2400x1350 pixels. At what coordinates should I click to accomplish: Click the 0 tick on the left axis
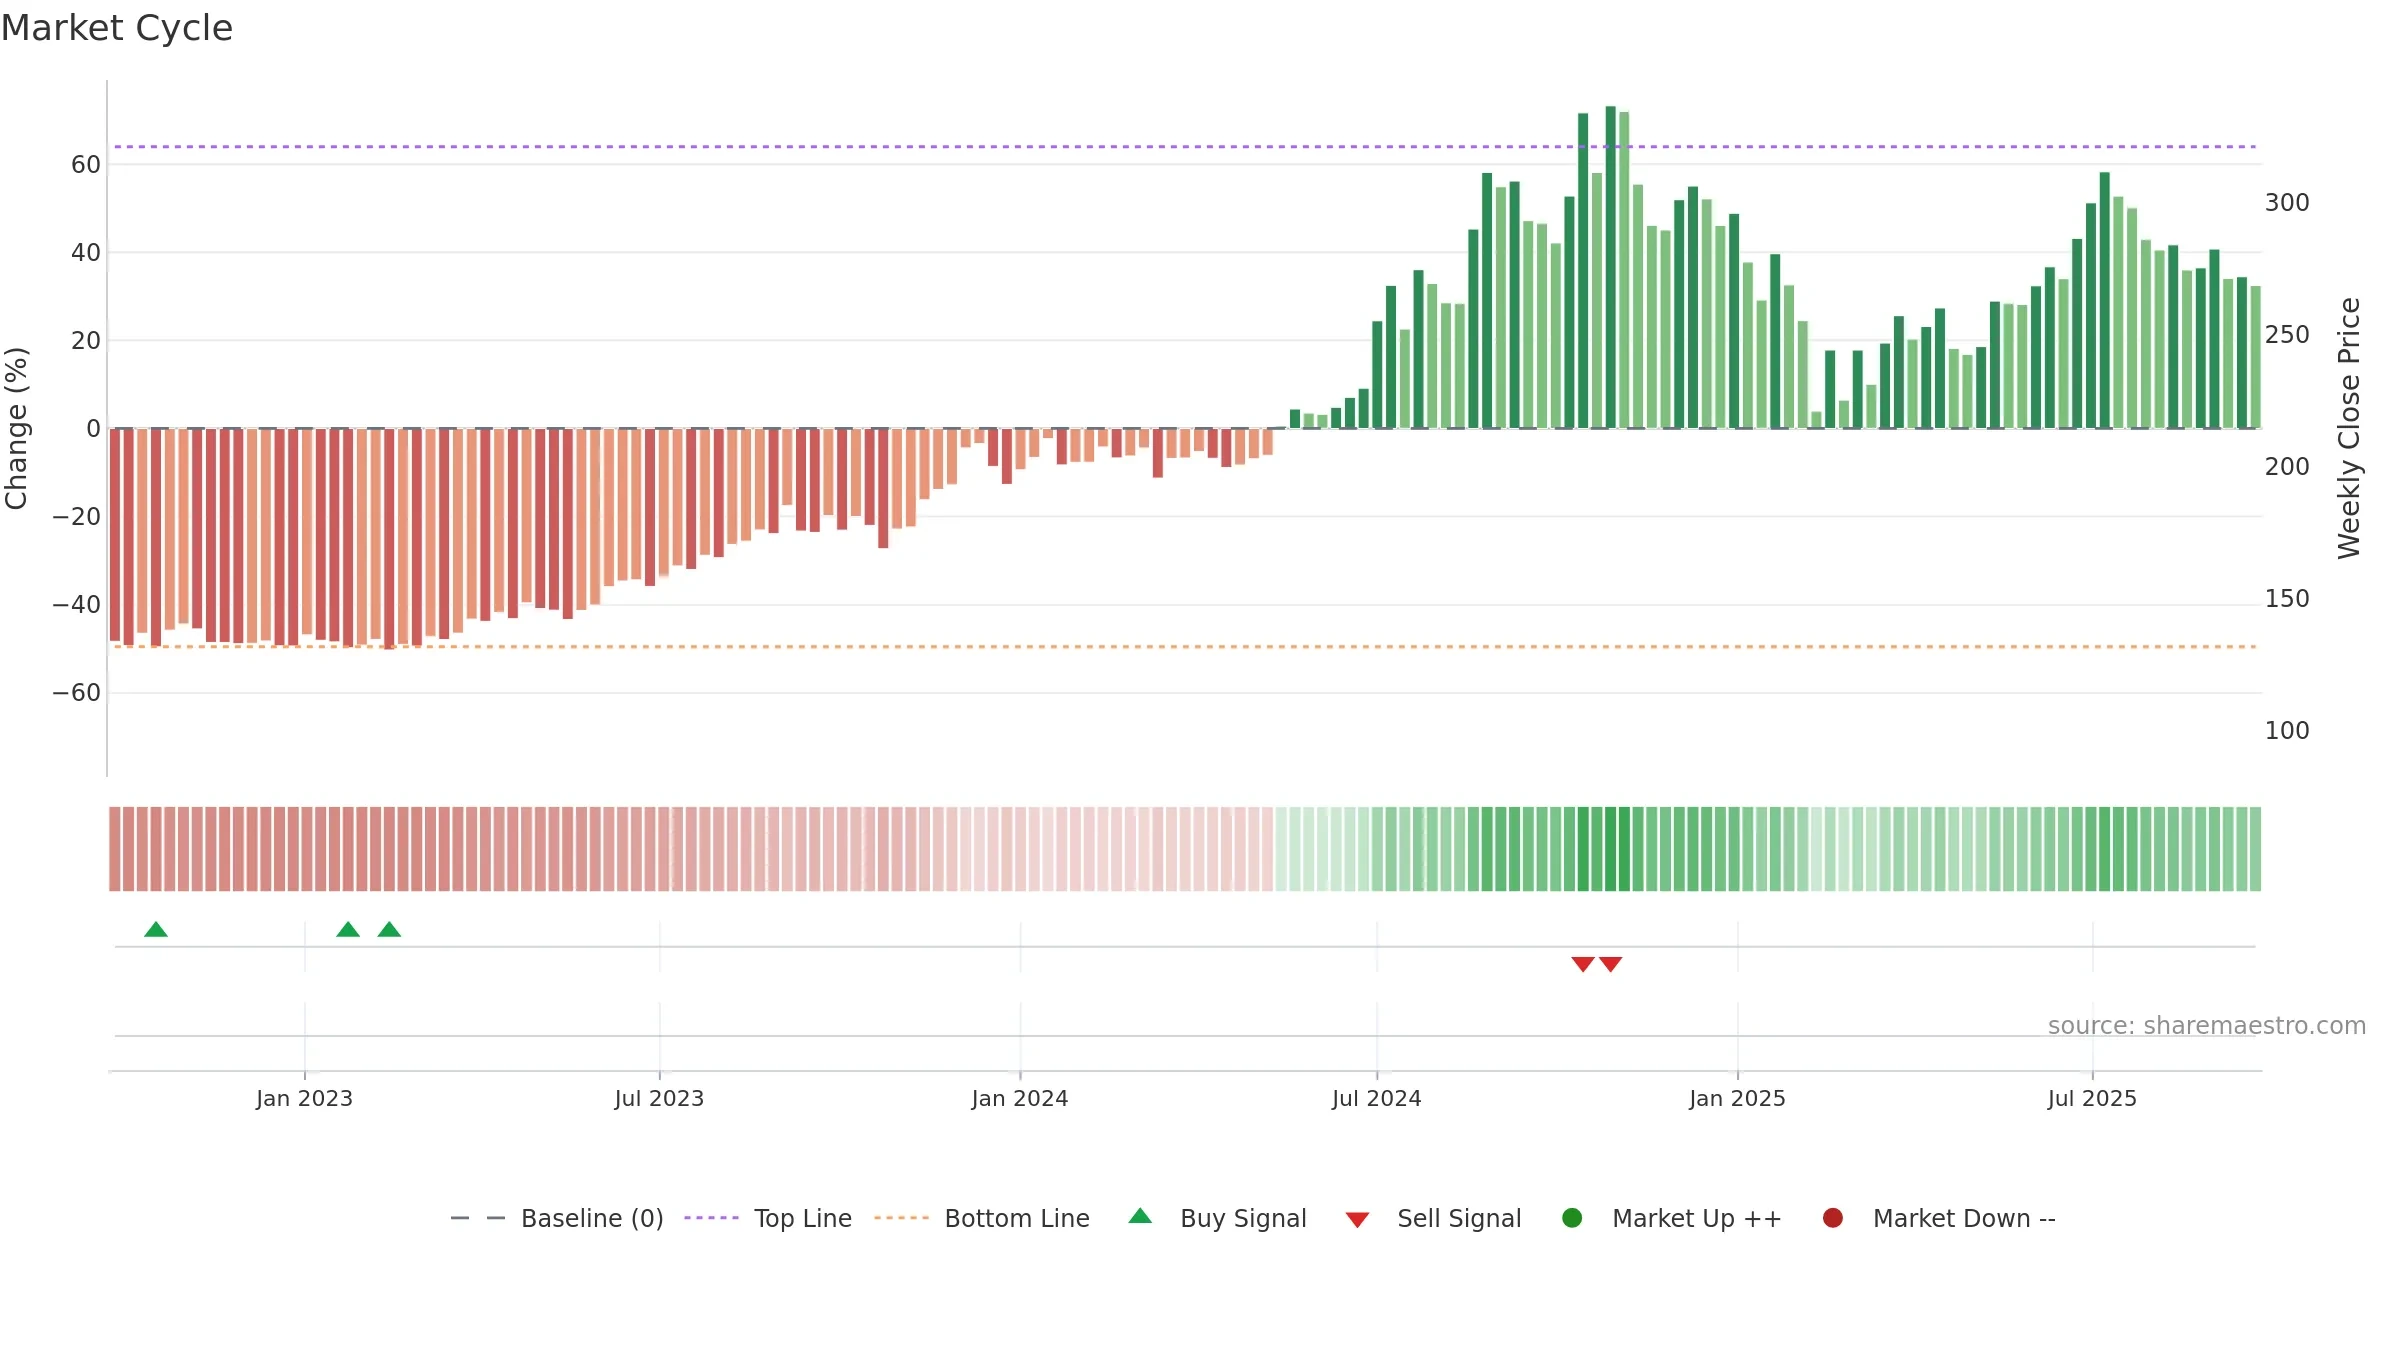click(94, 429)
